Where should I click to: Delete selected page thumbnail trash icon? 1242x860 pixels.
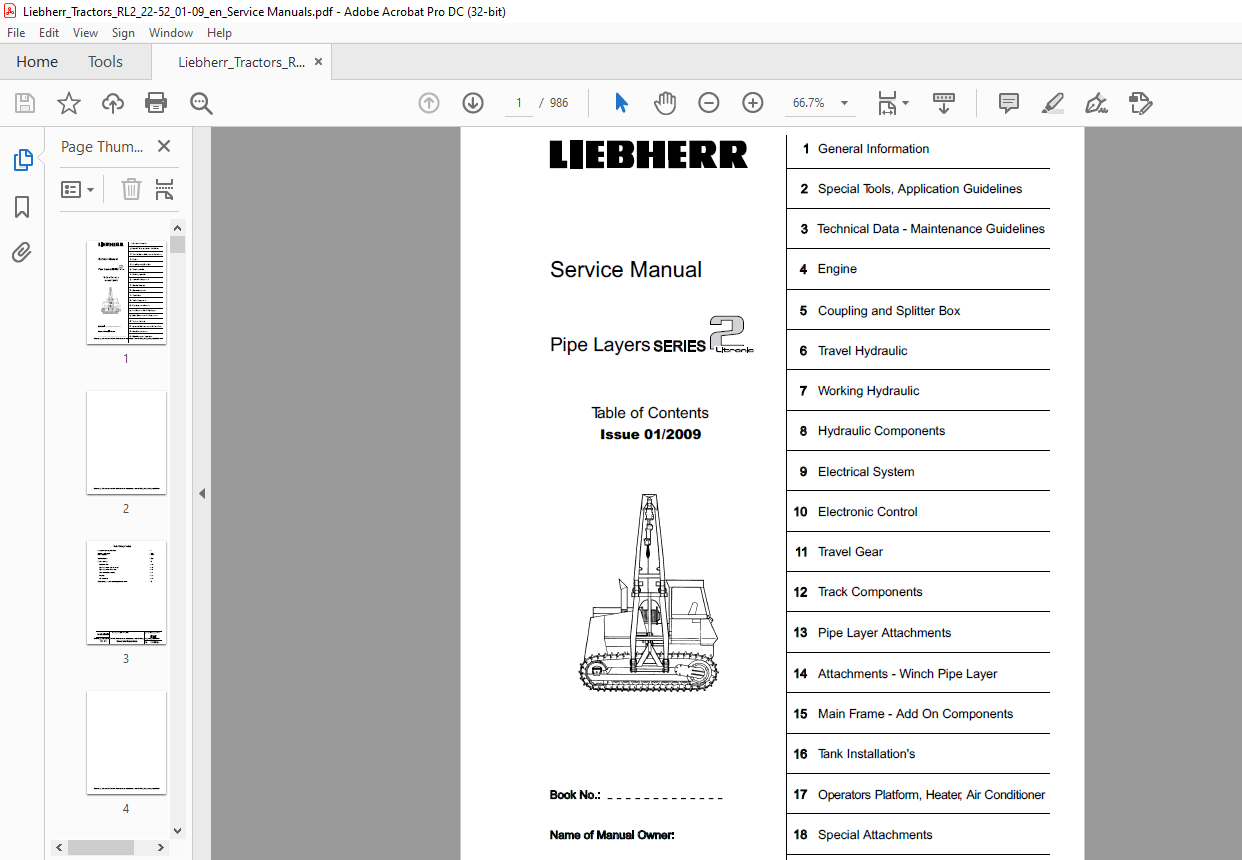click(131, 189)
